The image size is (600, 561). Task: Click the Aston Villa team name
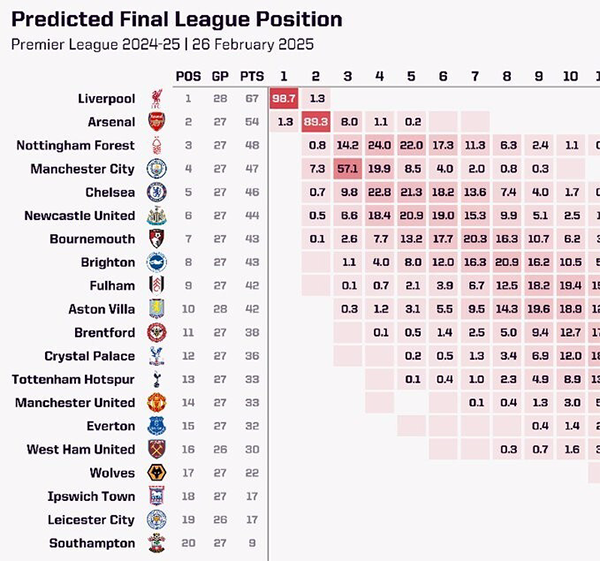pyautogui.click(x=101, y=309)
